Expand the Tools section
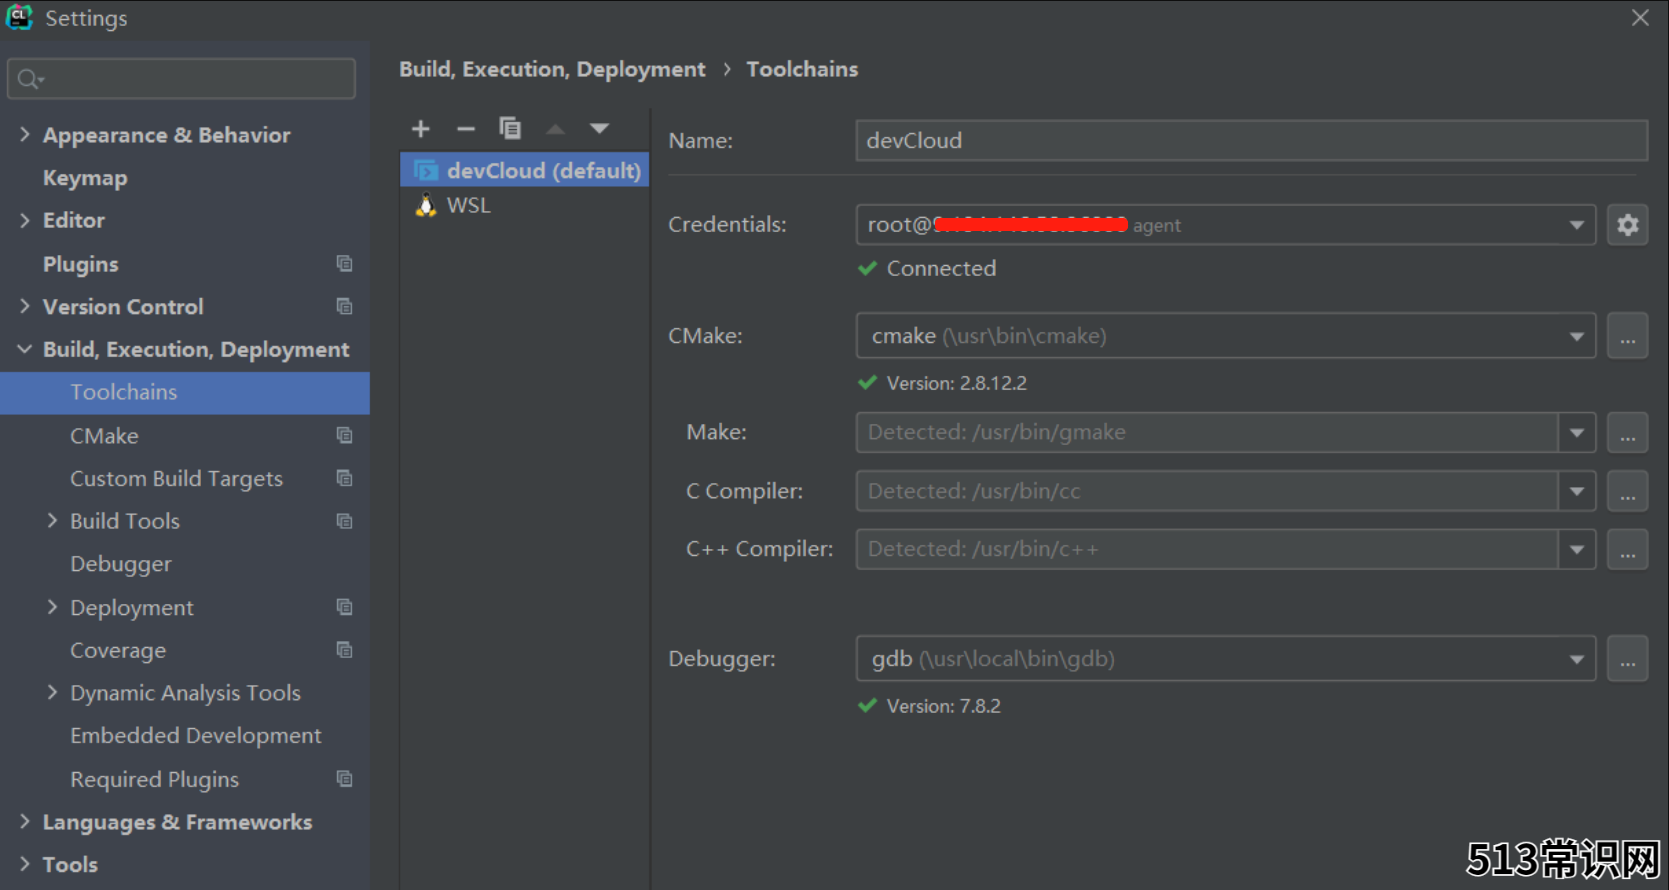 25,864
